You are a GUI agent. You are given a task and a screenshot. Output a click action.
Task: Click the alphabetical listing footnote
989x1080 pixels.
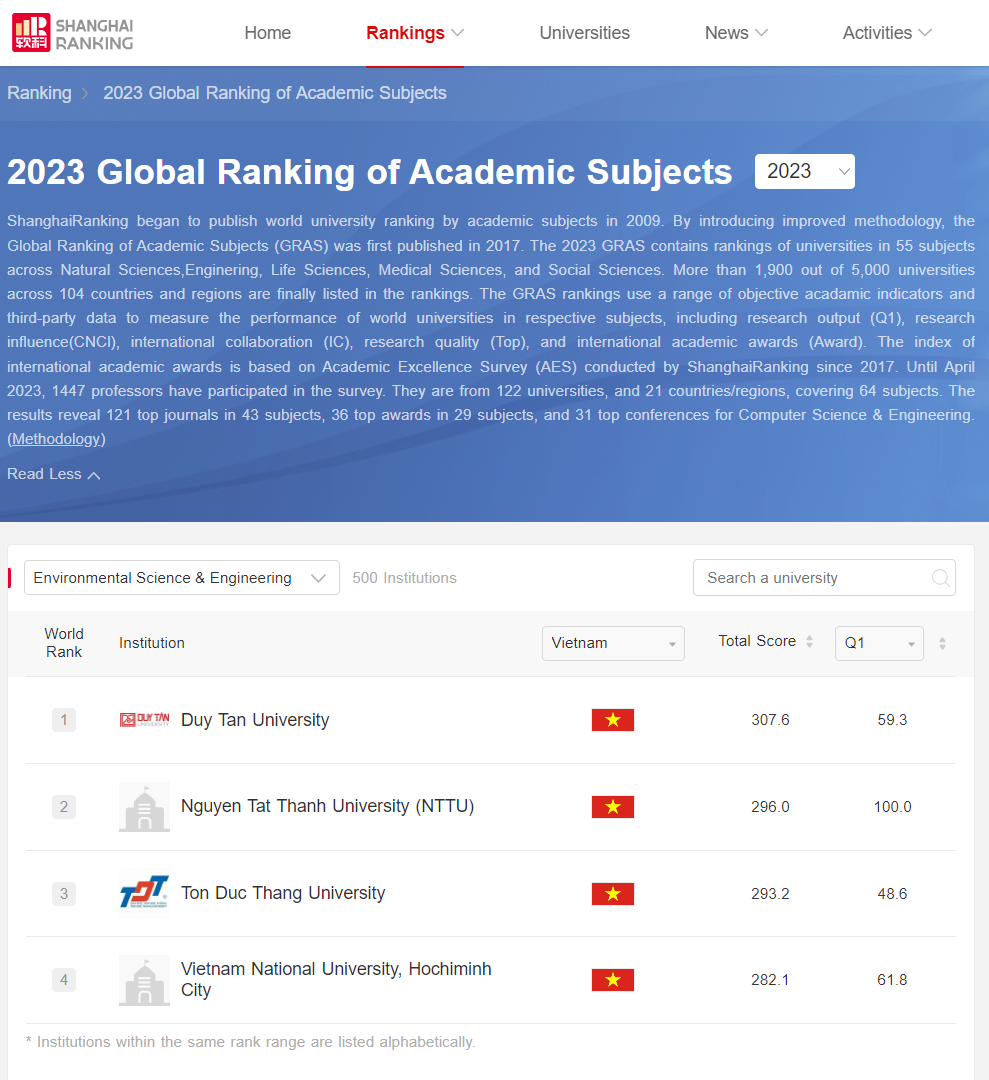250,1041
